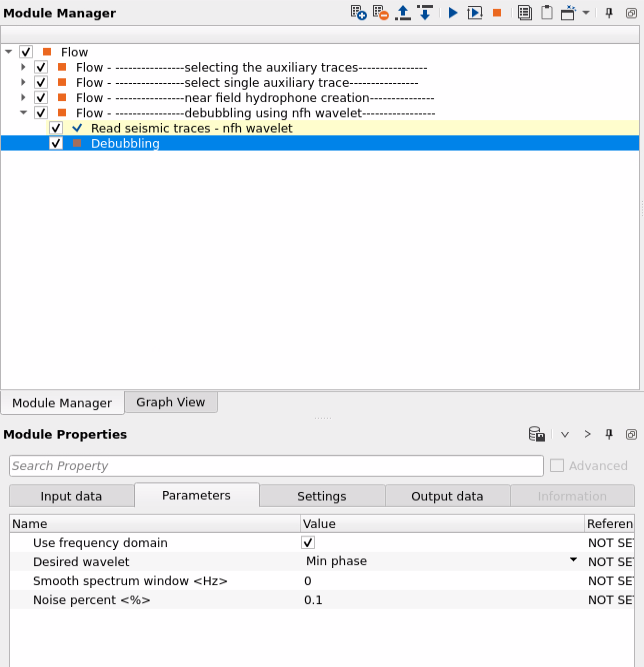This screenshot has height=667, width=644.
Task: Run the flow with the blue play icon
Action: pyautogui.click(x=453, y=13)
